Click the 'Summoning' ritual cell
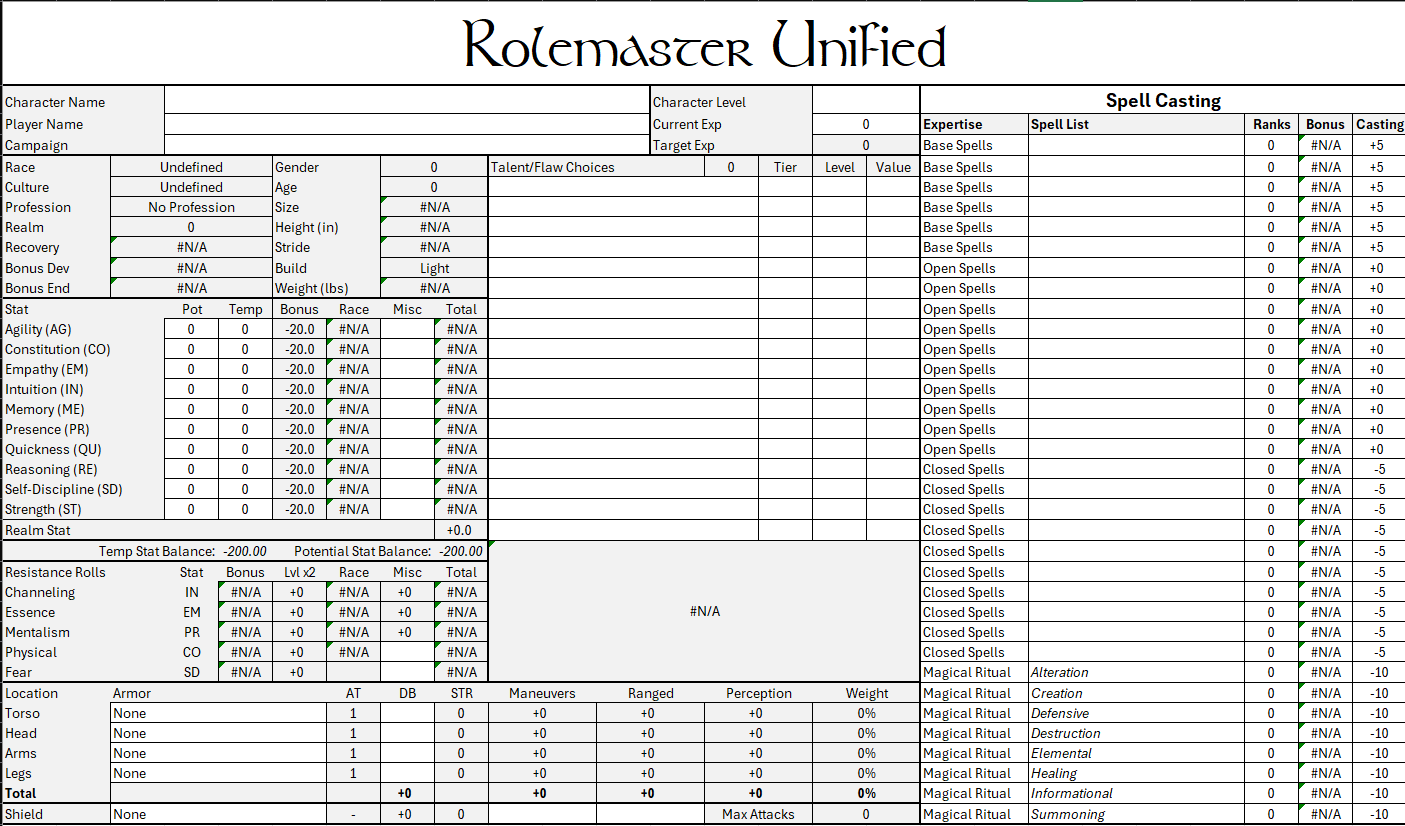Screen dimensions: 1405x826 click(1136, 814)
